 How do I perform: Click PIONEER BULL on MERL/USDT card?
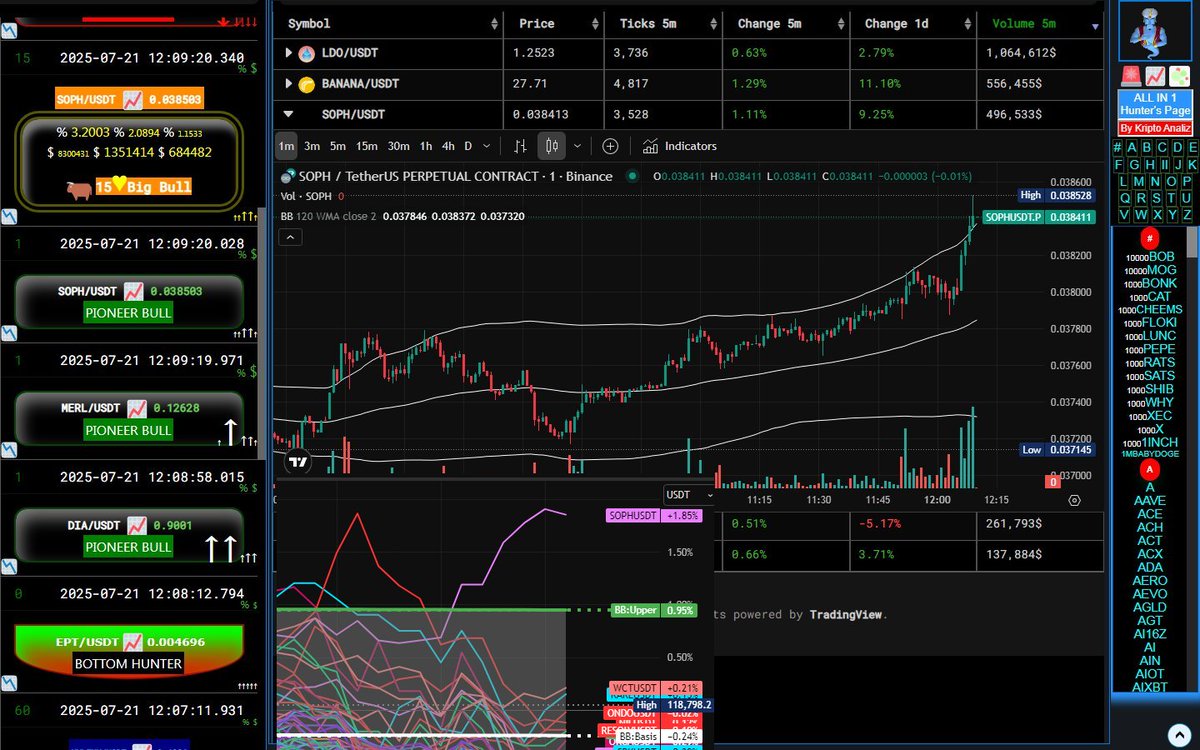[128, 430]
